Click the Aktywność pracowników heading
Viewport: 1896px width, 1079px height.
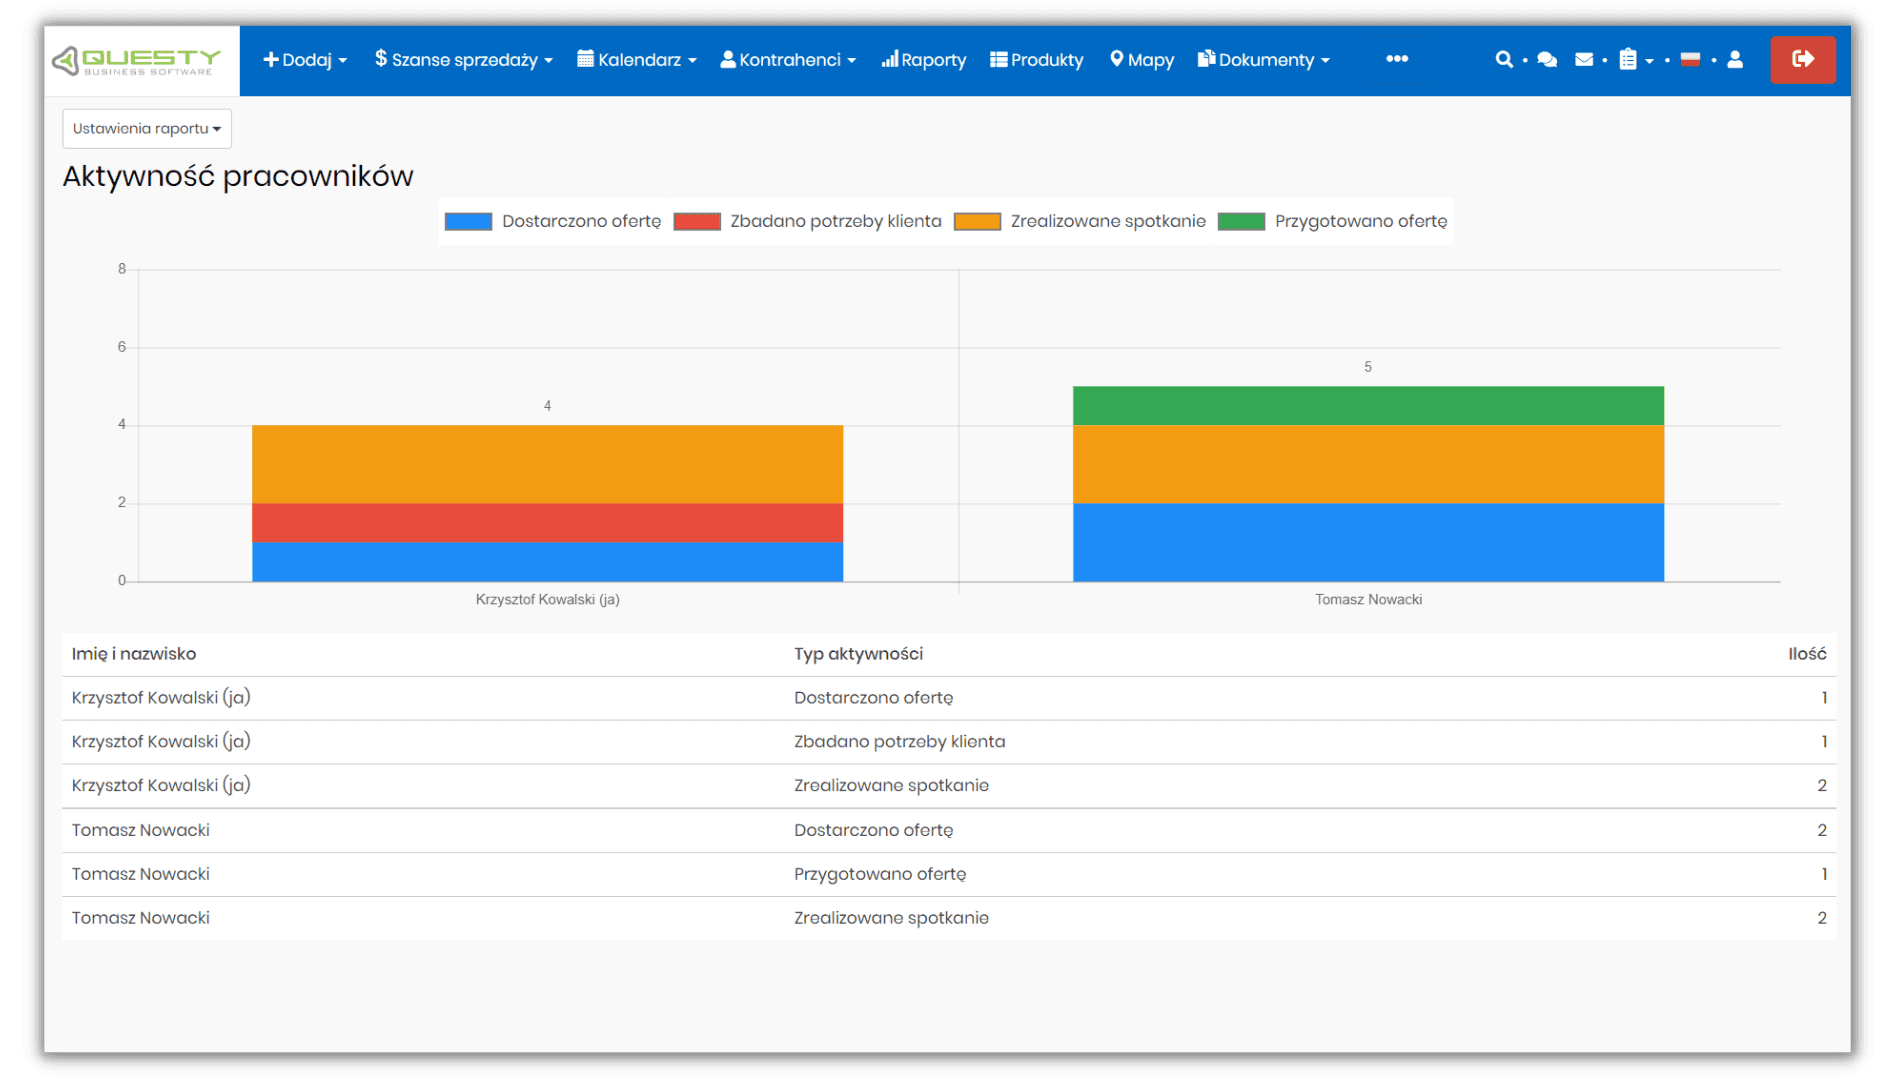tap(238, 176)
